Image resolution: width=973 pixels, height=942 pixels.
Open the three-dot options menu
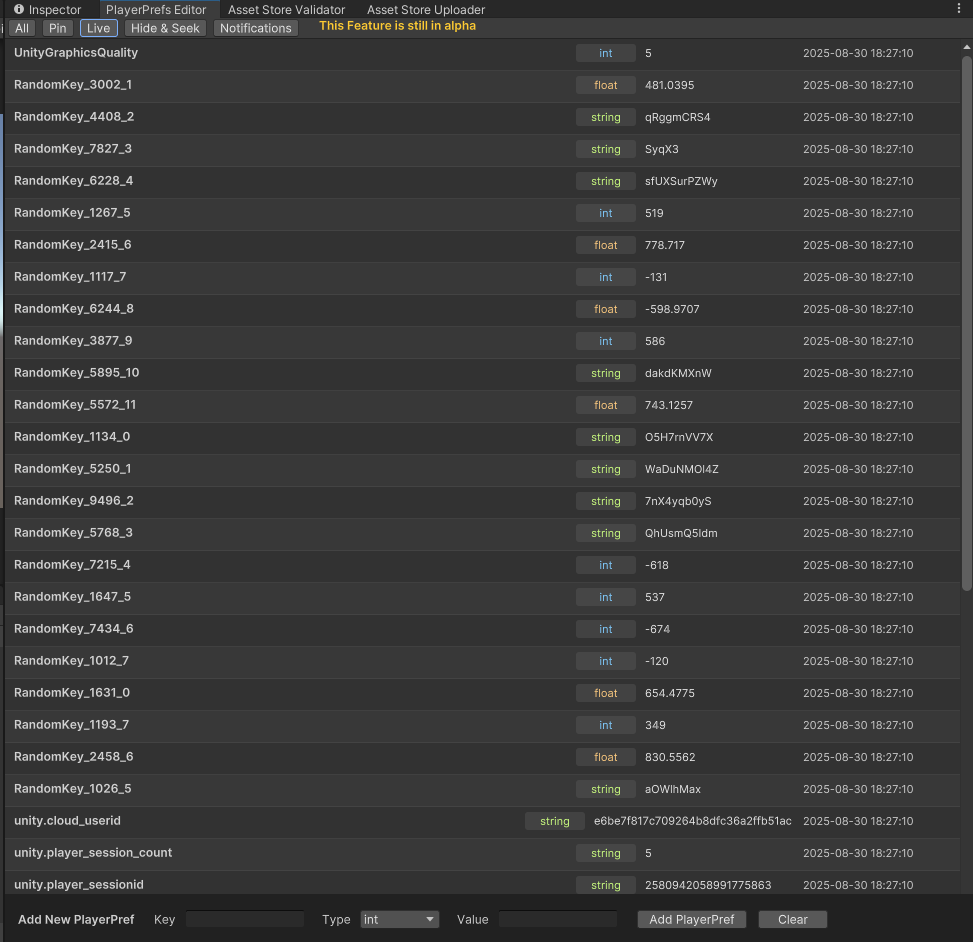[959, 8]
